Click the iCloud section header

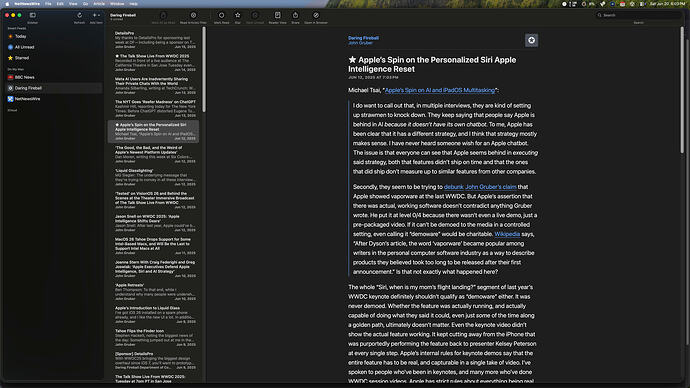12,110
